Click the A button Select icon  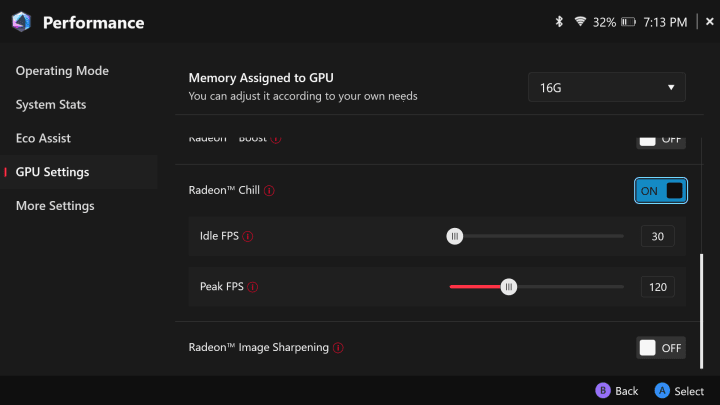(662, 391)
